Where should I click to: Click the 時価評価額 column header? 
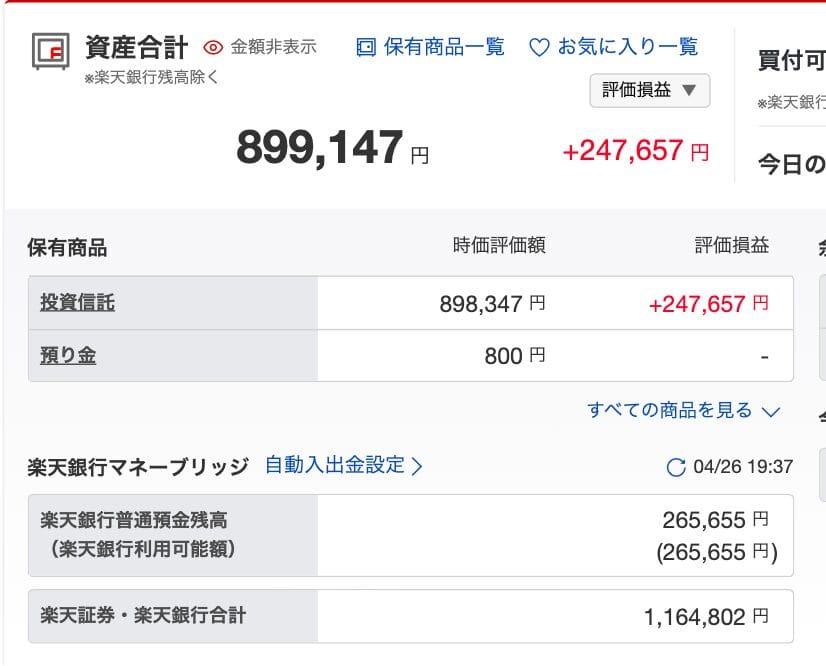pos(499,246)
